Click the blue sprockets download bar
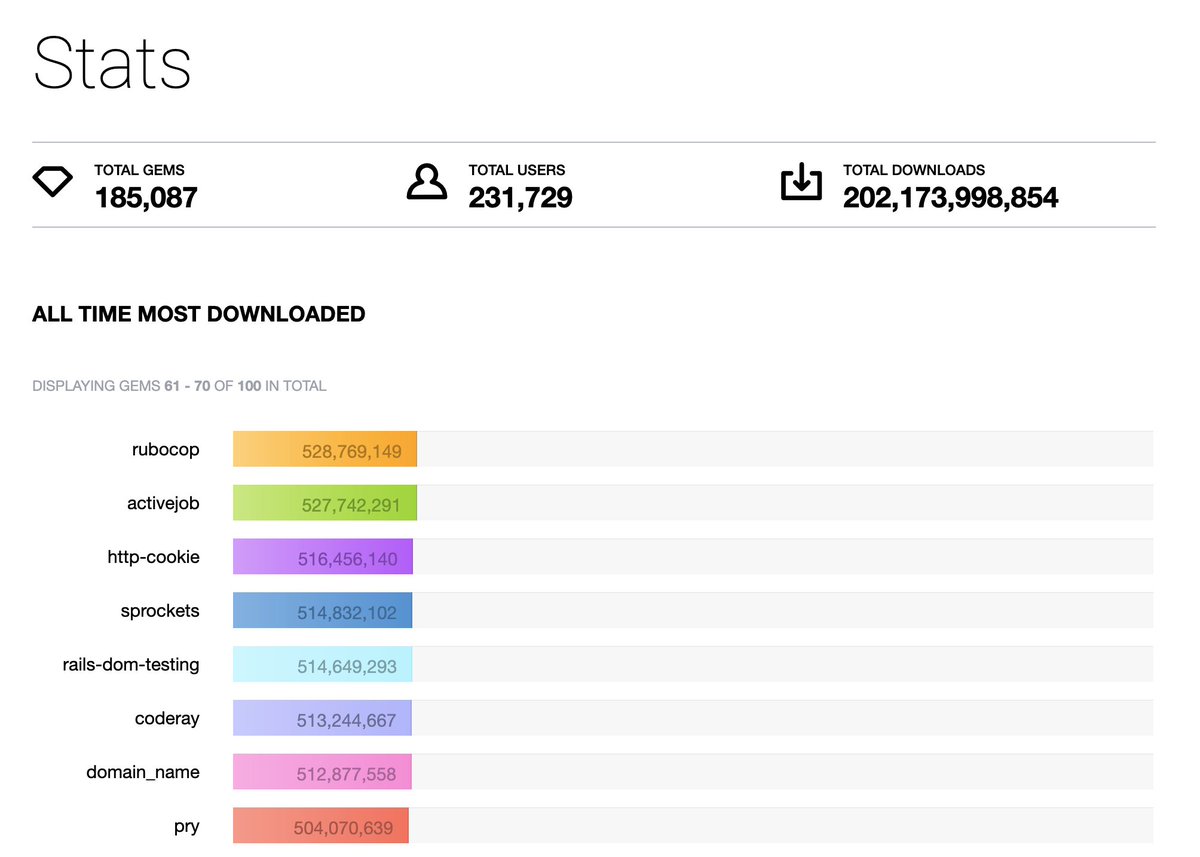This screenshot has width=1200, height=857. coord(322,611)
